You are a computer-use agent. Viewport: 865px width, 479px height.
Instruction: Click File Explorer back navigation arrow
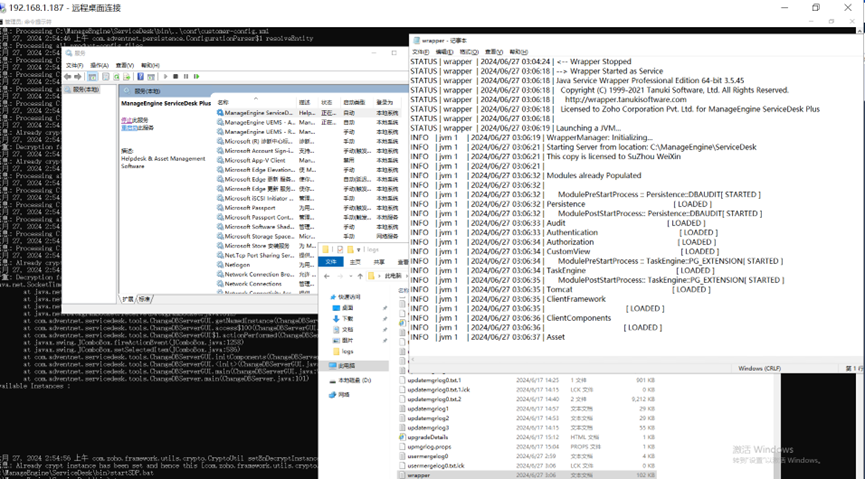tap(327, 276)
